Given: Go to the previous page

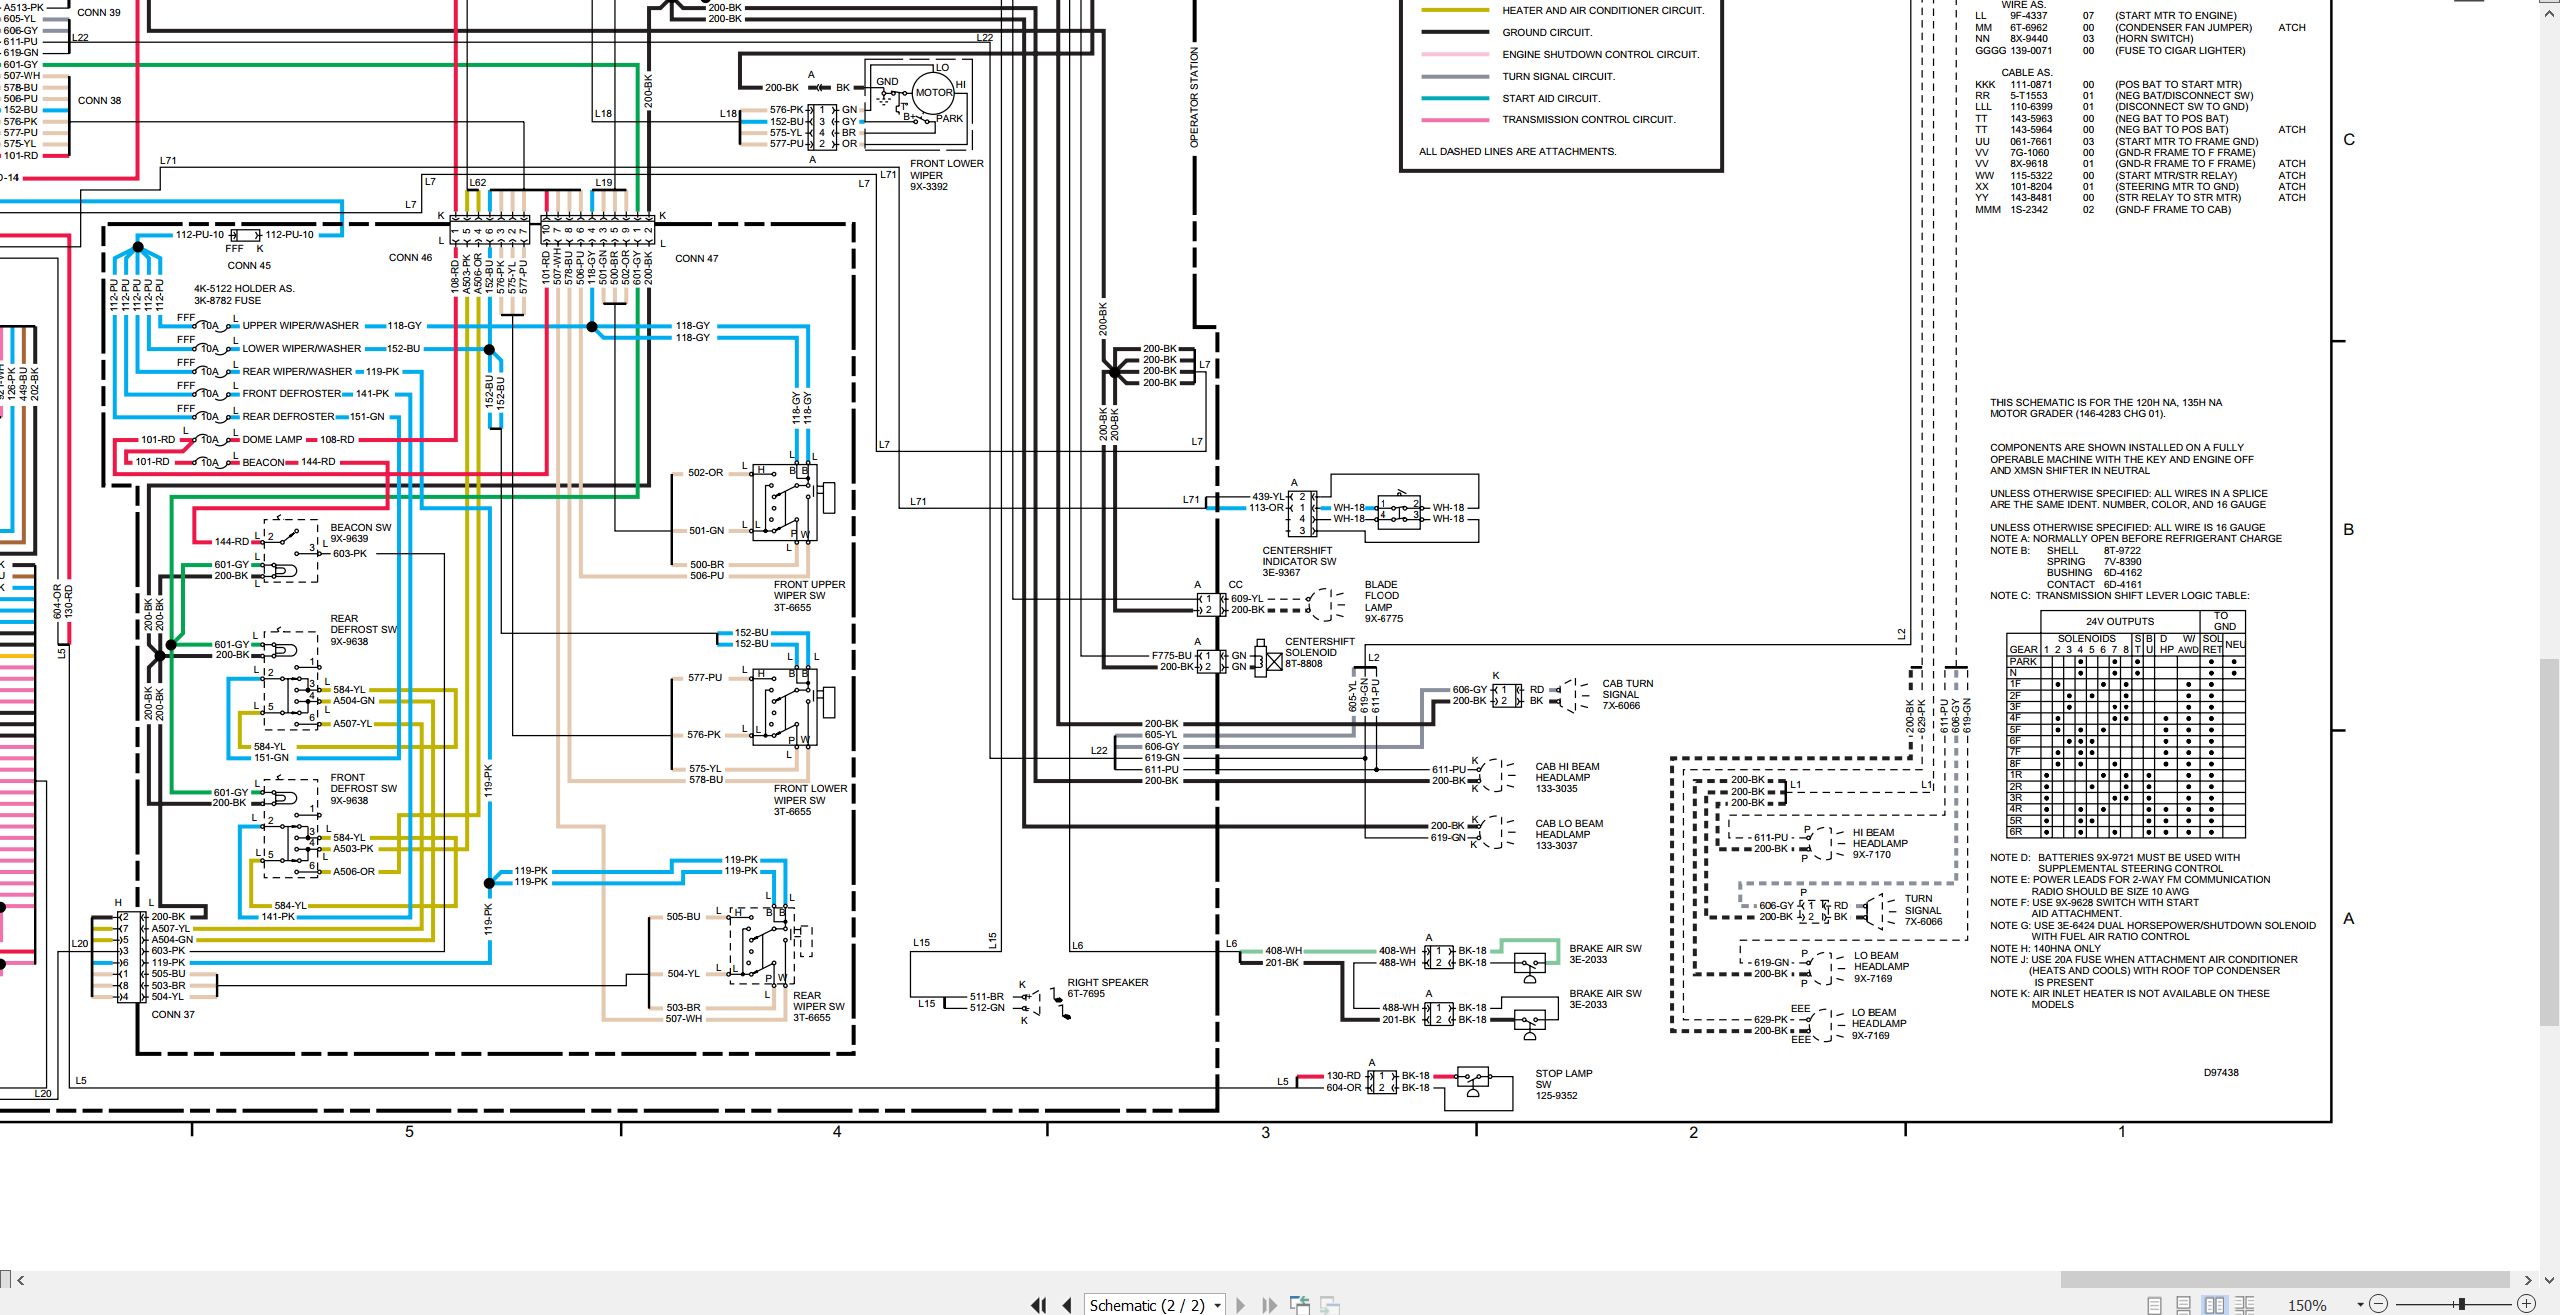Looking at the screenshot, I should click(1067, 1305).
